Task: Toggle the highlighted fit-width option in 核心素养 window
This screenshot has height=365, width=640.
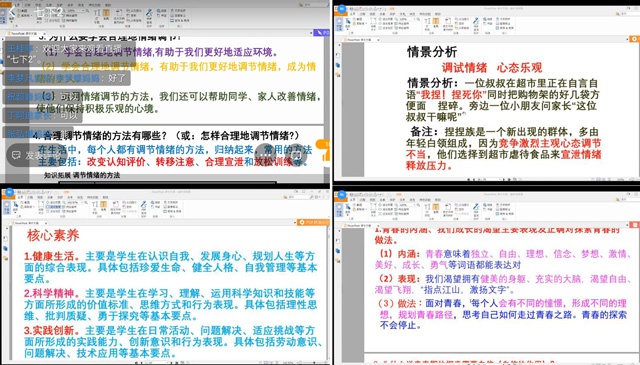Action: 54,207
